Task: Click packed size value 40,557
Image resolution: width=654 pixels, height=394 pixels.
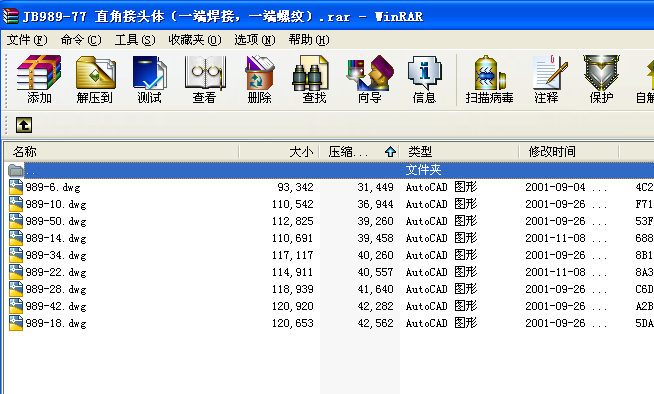Action: pos(375,272)
